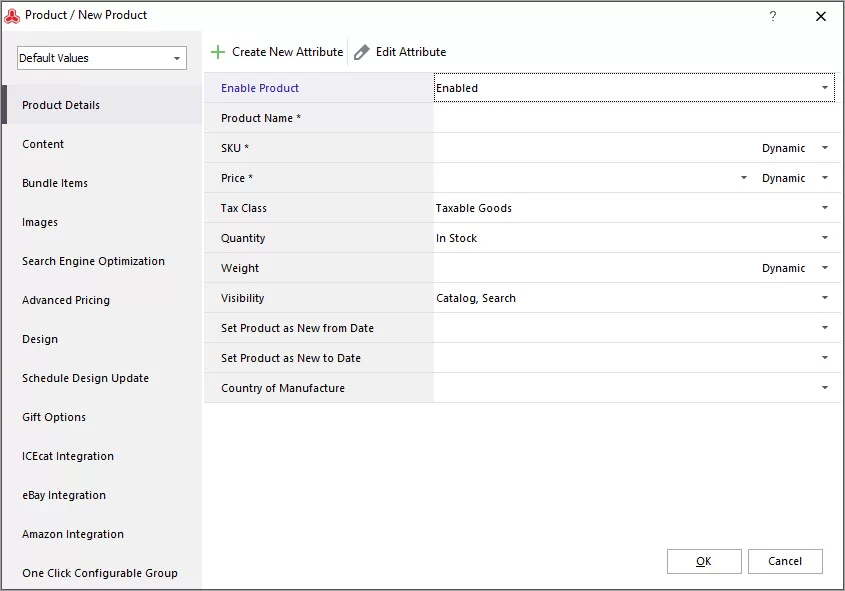Select One Click Configurable Group section
The image size is (845, 591).
tap(102, 573)
